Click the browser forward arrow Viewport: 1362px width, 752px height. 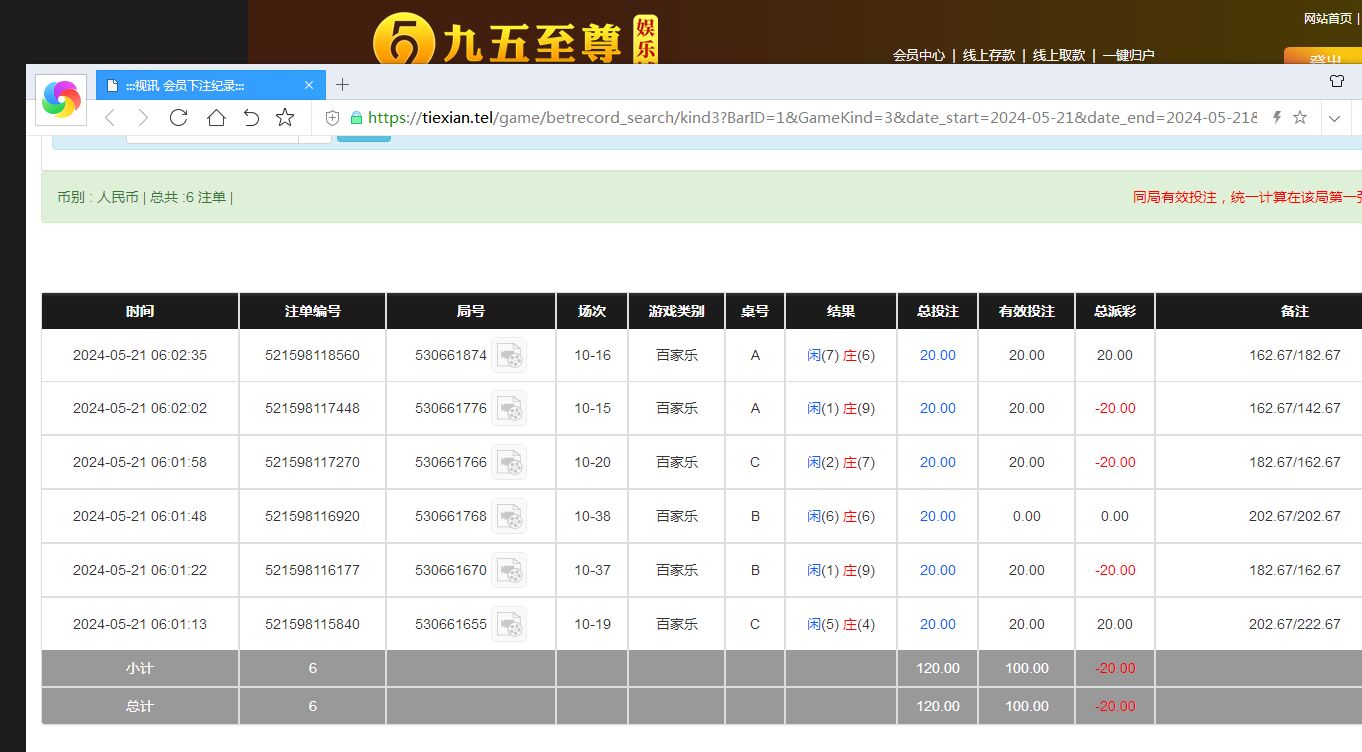click(143, 118)
